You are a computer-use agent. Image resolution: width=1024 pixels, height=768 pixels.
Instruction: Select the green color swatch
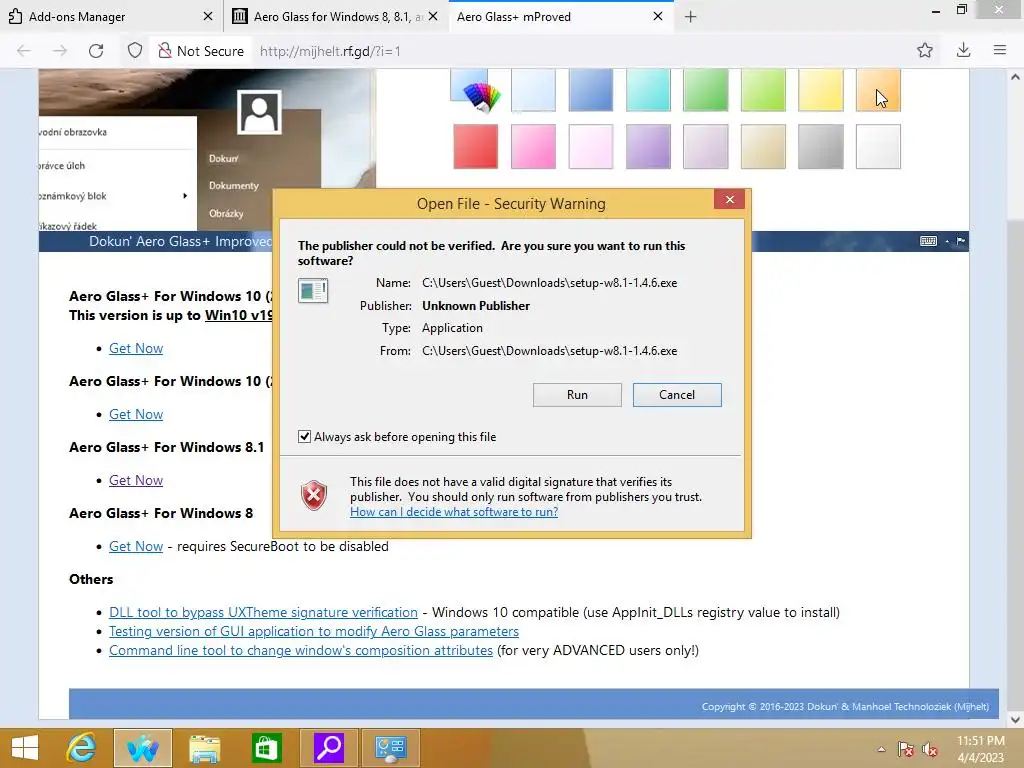point(705,90)
